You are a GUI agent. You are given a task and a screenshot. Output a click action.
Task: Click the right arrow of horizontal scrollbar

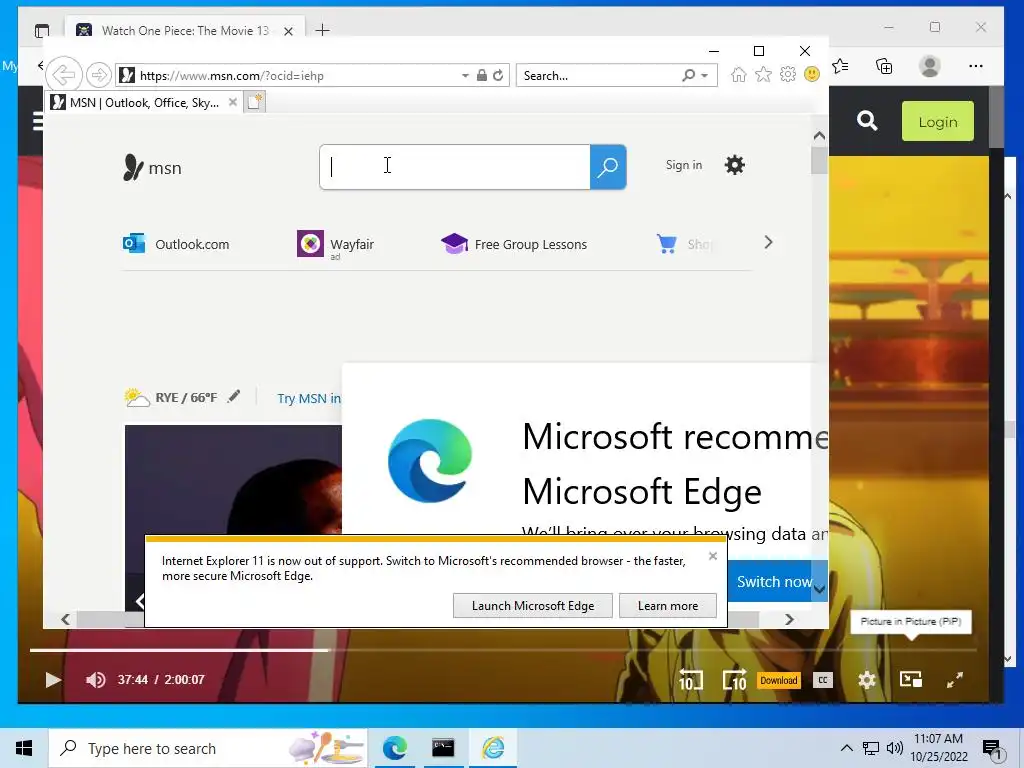tap(790, 619)
